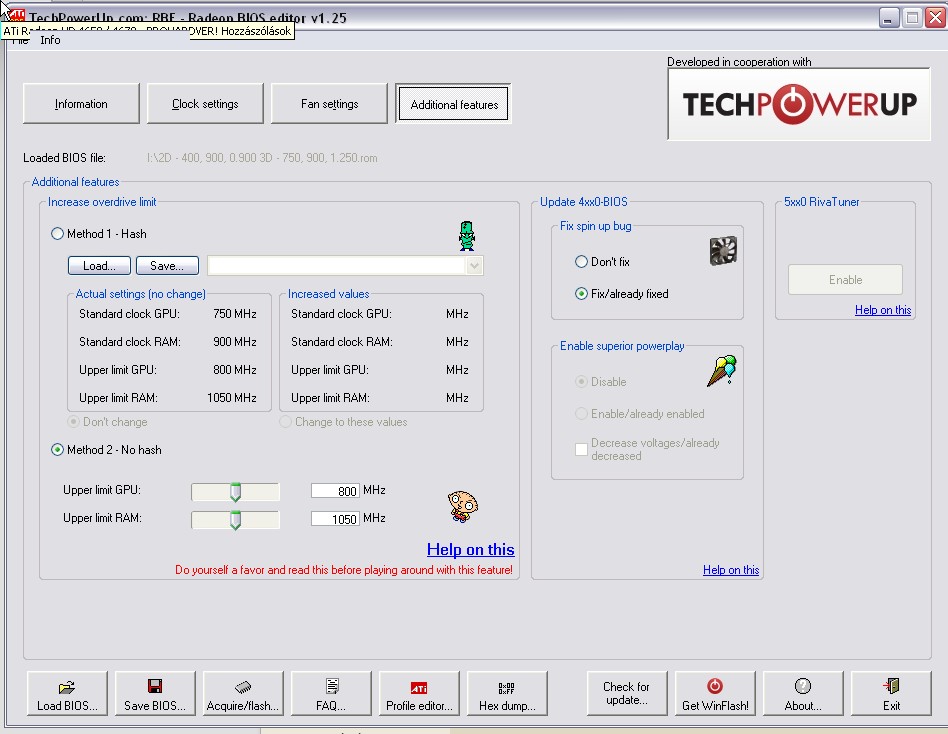Click the Load... hash button

[x=99, y=265]
